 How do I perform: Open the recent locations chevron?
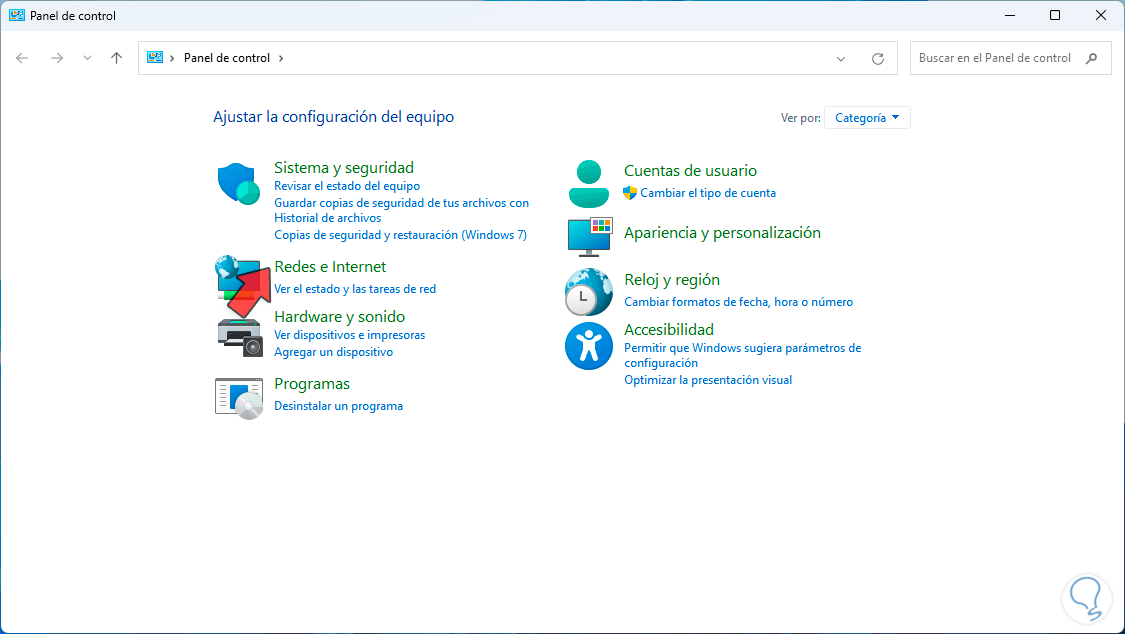(87, 58)
